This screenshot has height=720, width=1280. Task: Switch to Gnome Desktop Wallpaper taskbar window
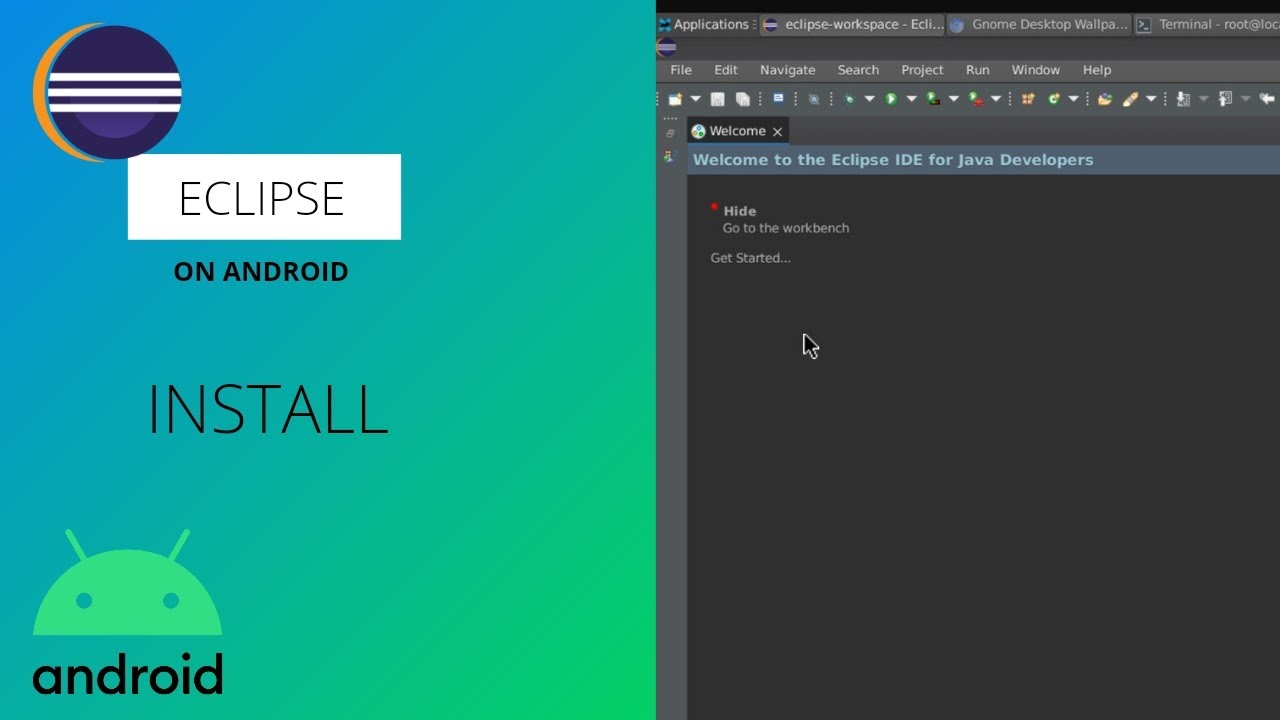point(1038,25)
